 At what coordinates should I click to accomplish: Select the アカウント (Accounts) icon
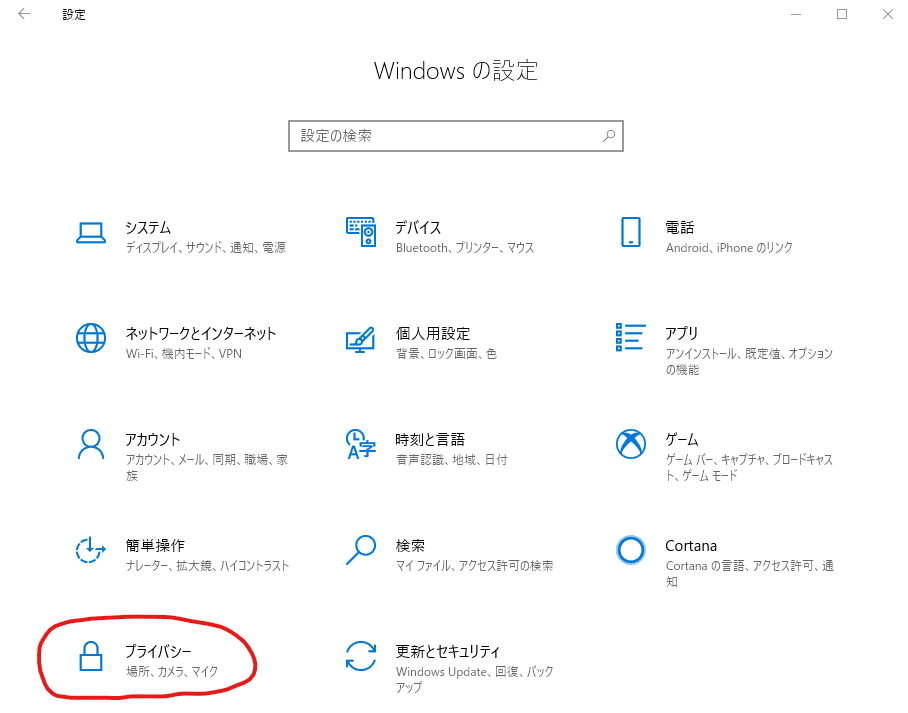coord(91,444)
